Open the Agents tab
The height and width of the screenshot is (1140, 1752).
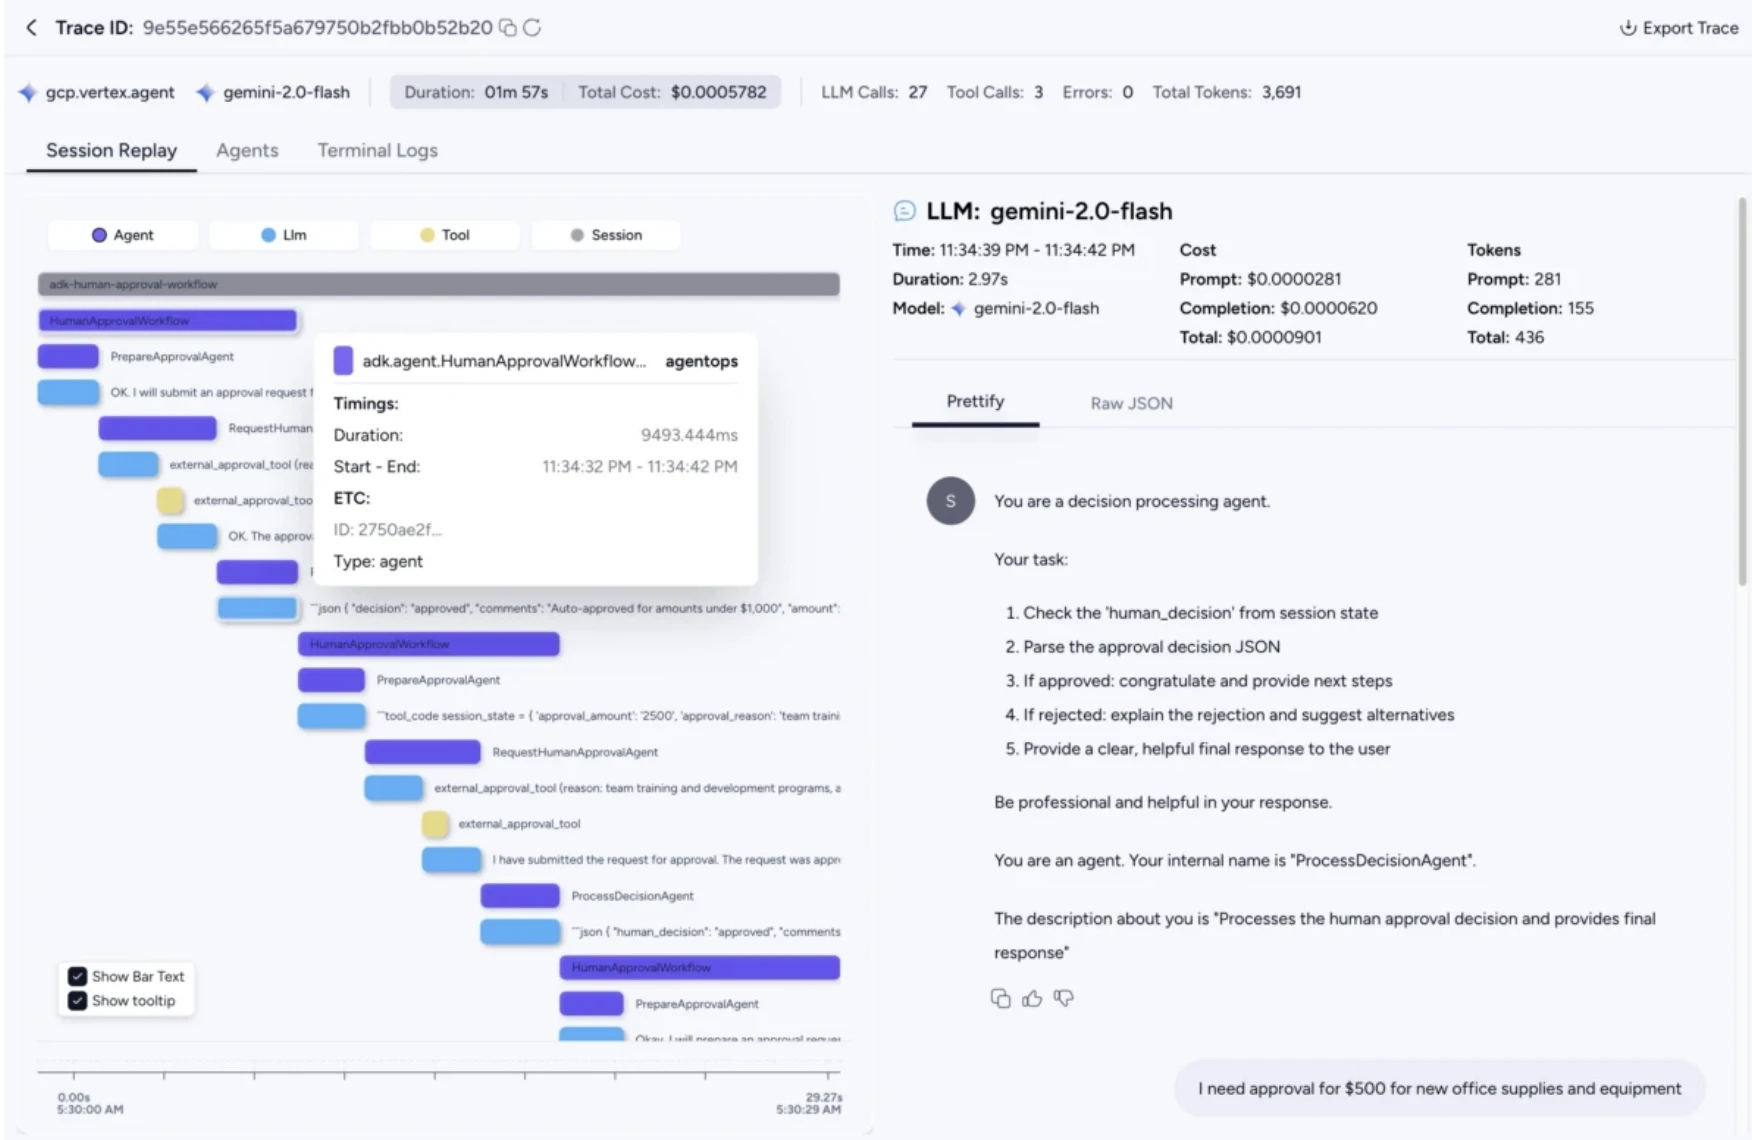tap(247, 150)
